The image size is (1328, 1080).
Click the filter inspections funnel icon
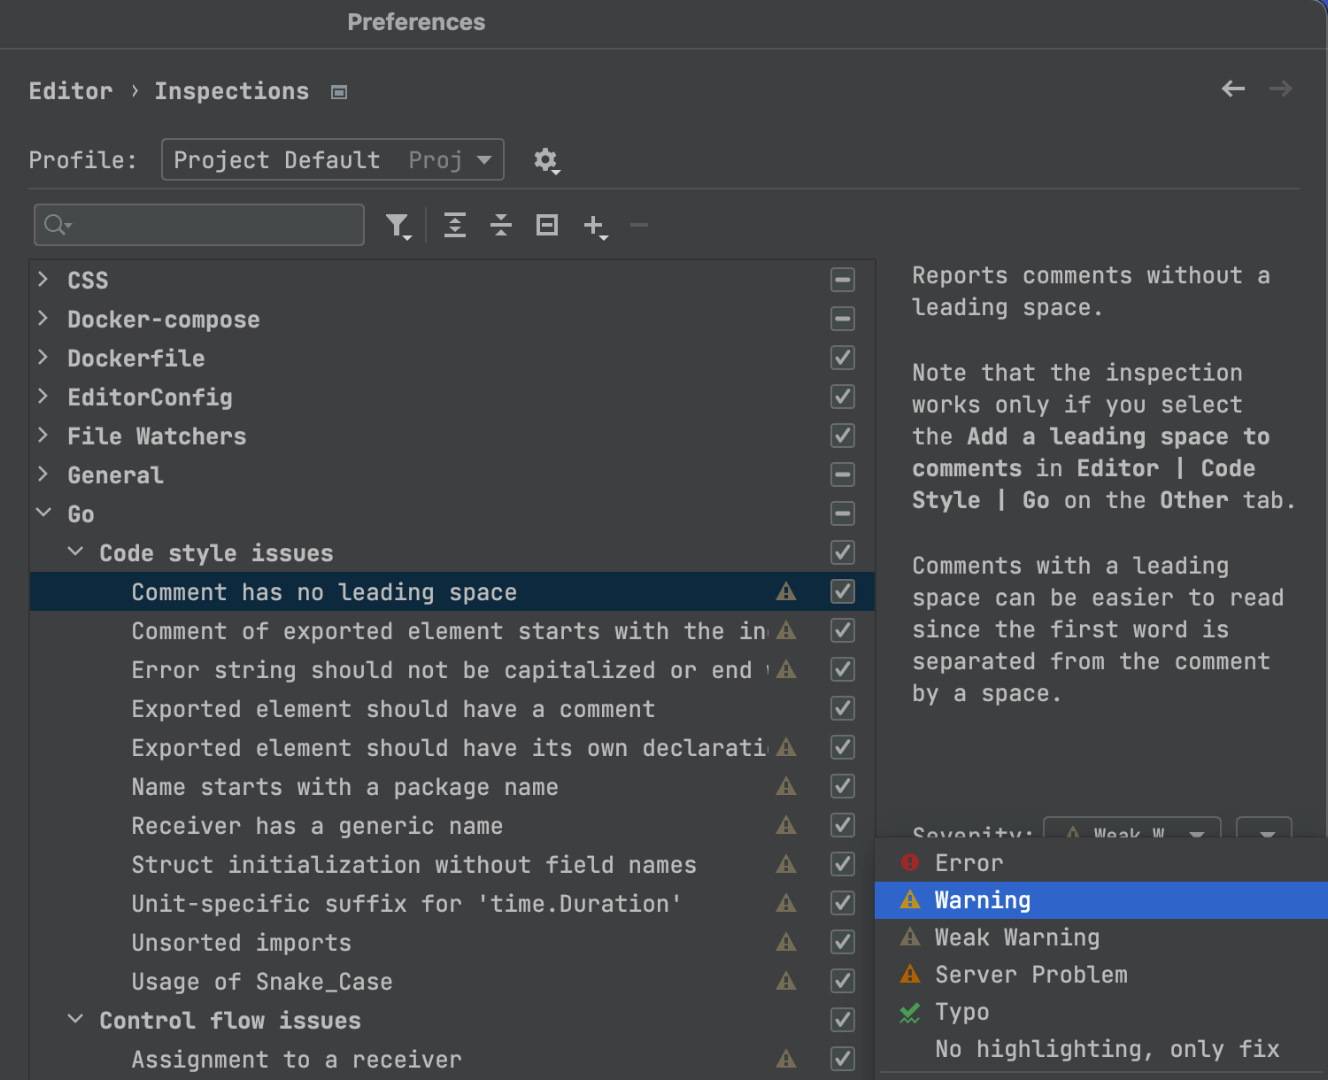coord(397,226)
